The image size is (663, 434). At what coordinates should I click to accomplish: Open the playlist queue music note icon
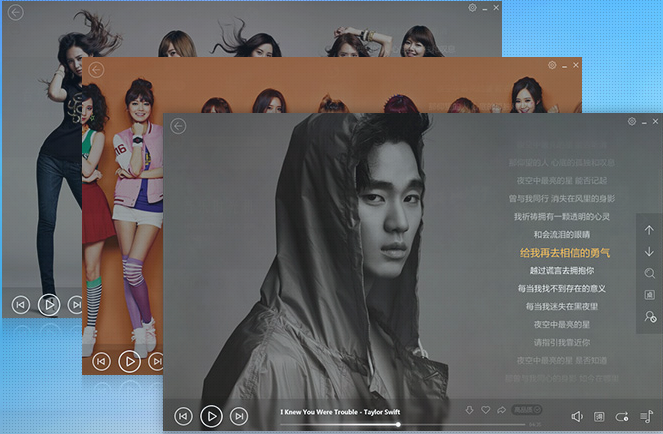point(647,417)
